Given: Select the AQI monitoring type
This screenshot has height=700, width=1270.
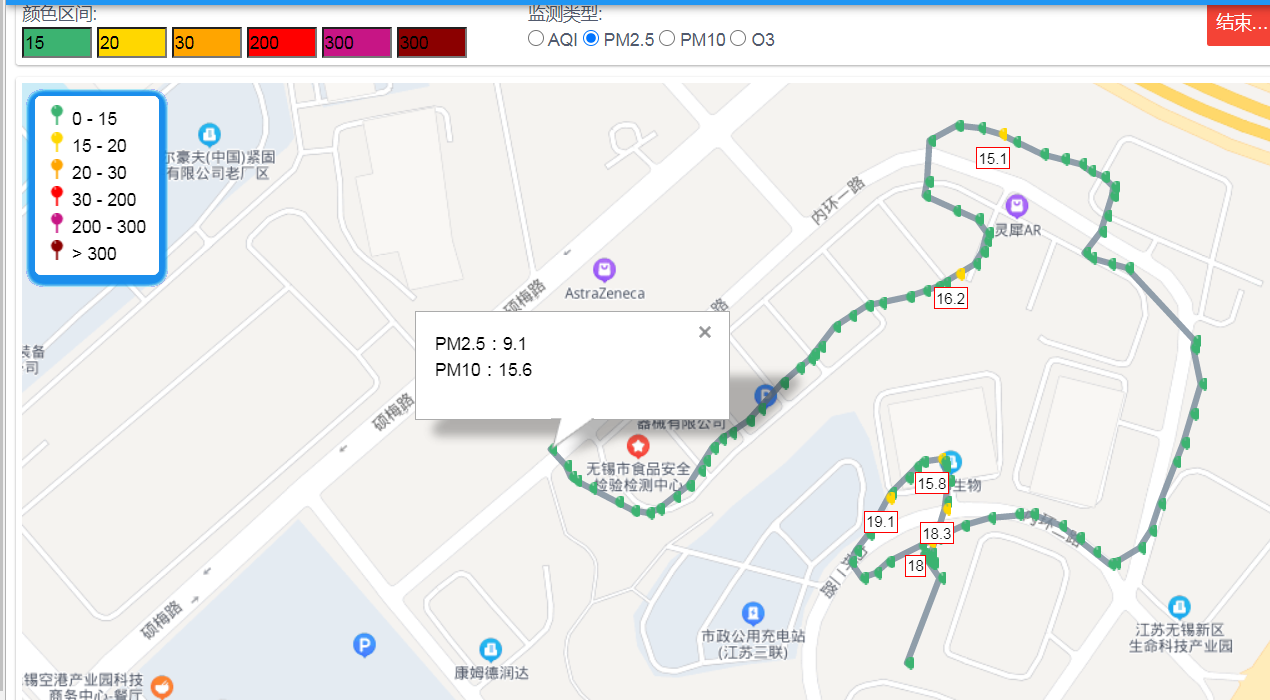Looking at the screenshot, I should tap(536, 39).
